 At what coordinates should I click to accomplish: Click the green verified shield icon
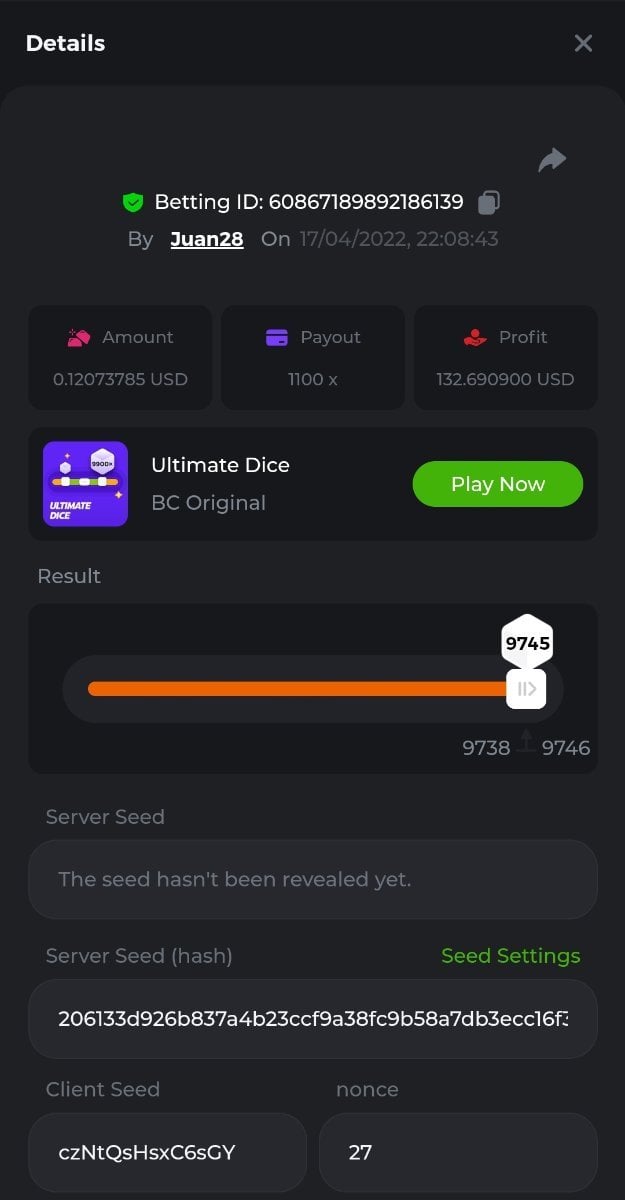pos(133,203)
